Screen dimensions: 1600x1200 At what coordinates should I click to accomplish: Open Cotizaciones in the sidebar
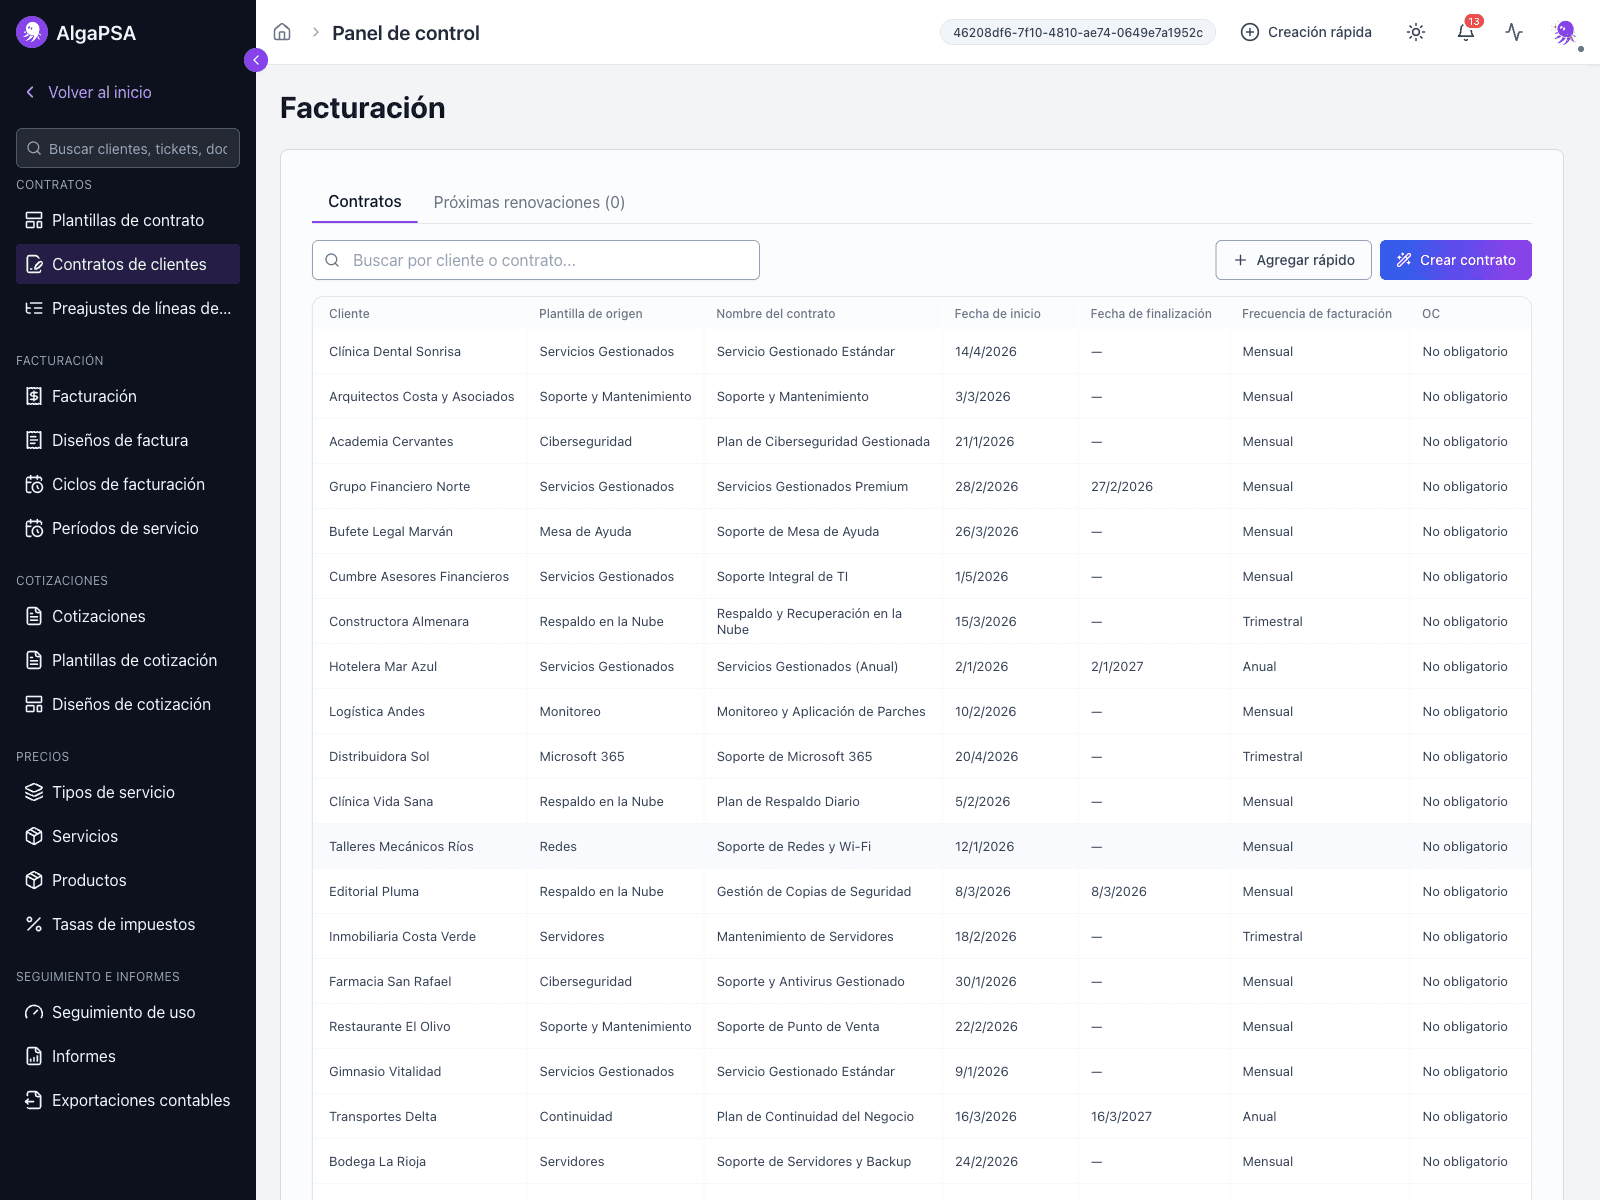[x=128, y=616]
